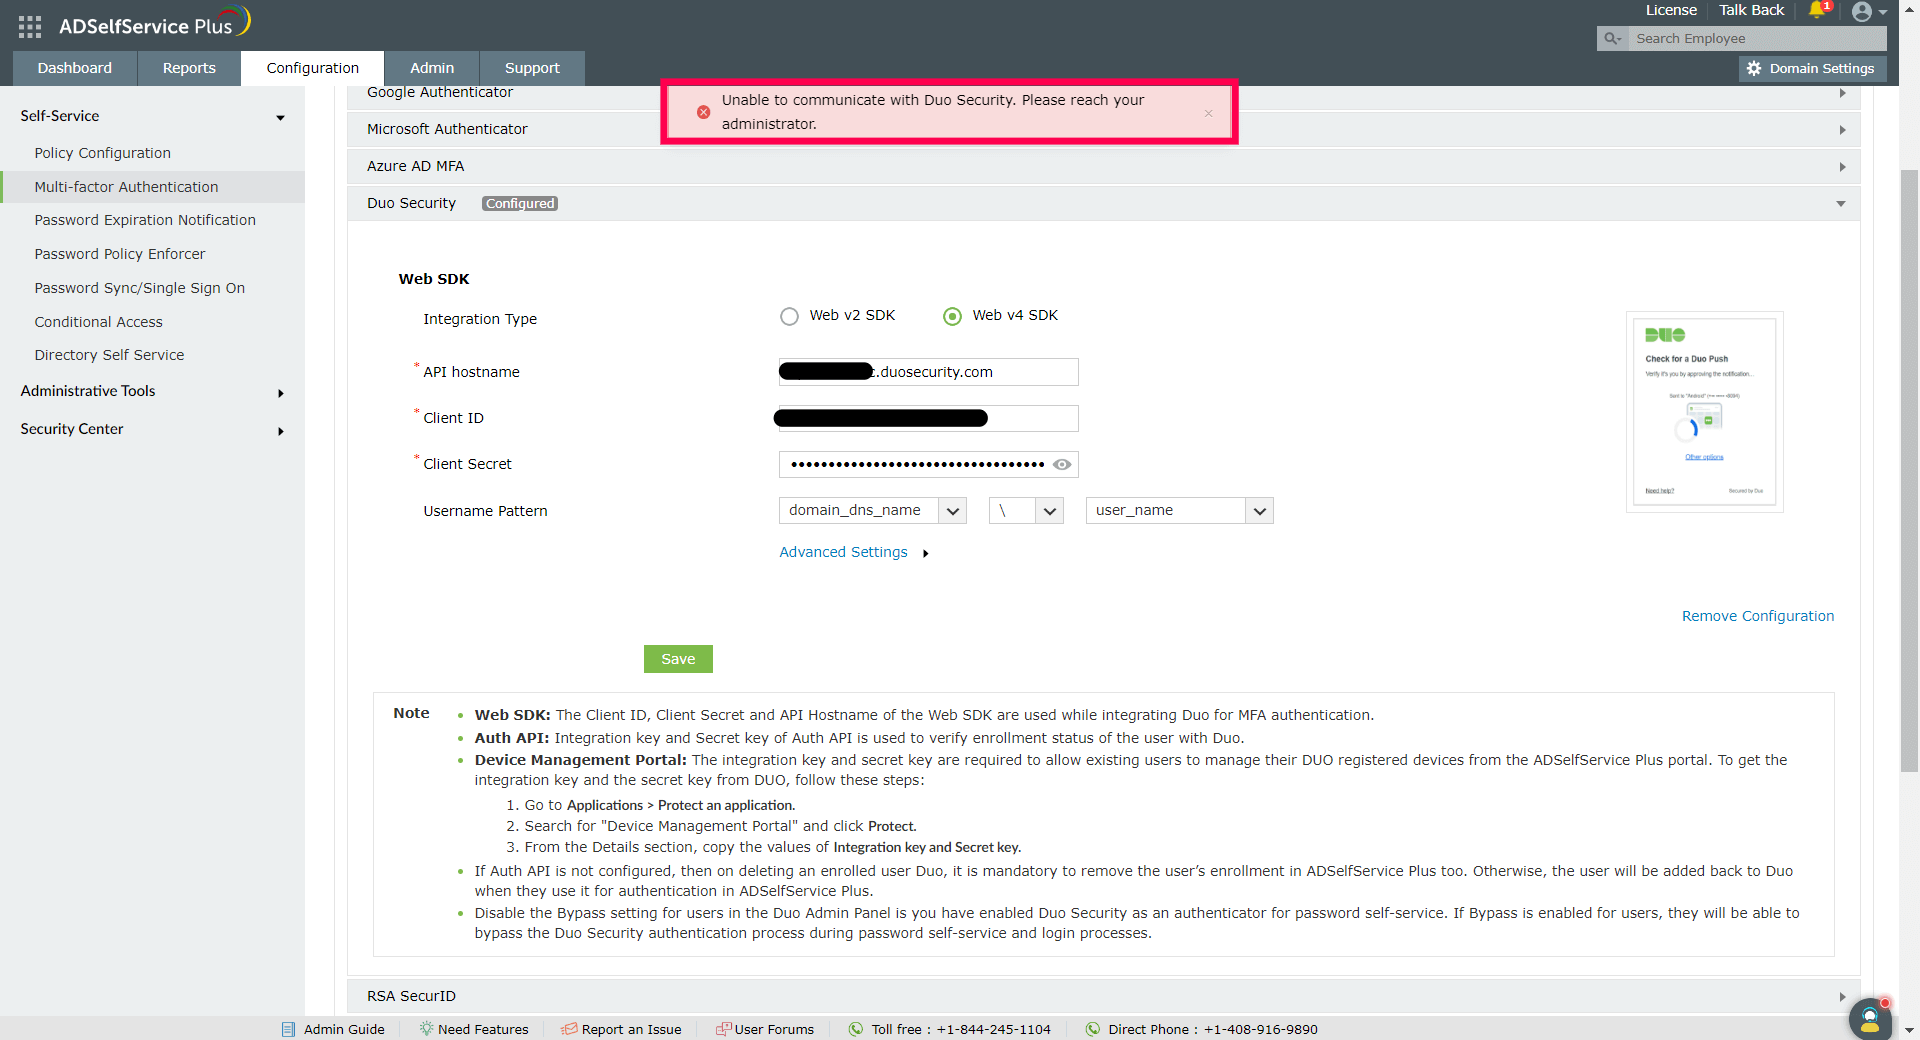Screen dimensions: 1920x1040
Task: Open the apps grid menu
Action: click(x=29, y=27)
